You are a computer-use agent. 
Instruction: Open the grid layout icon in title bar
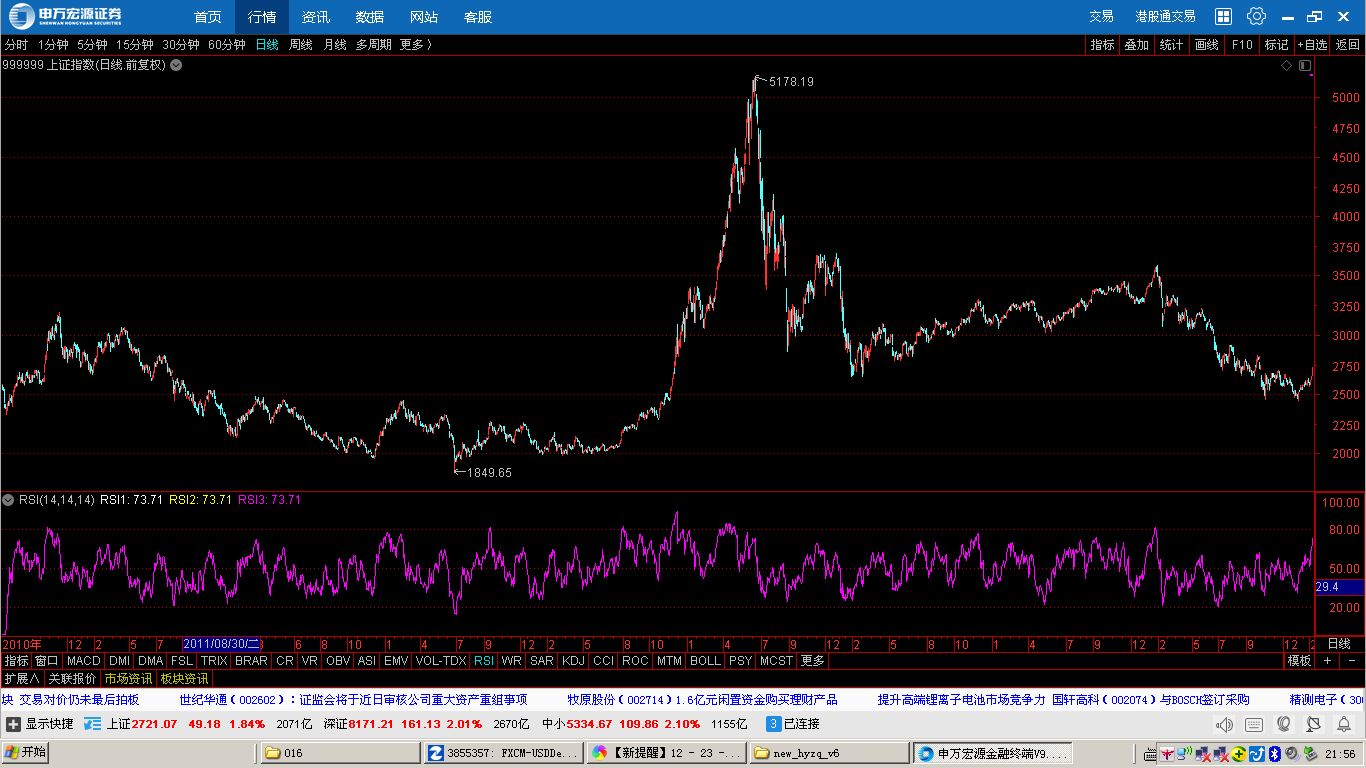[1223, 16]
